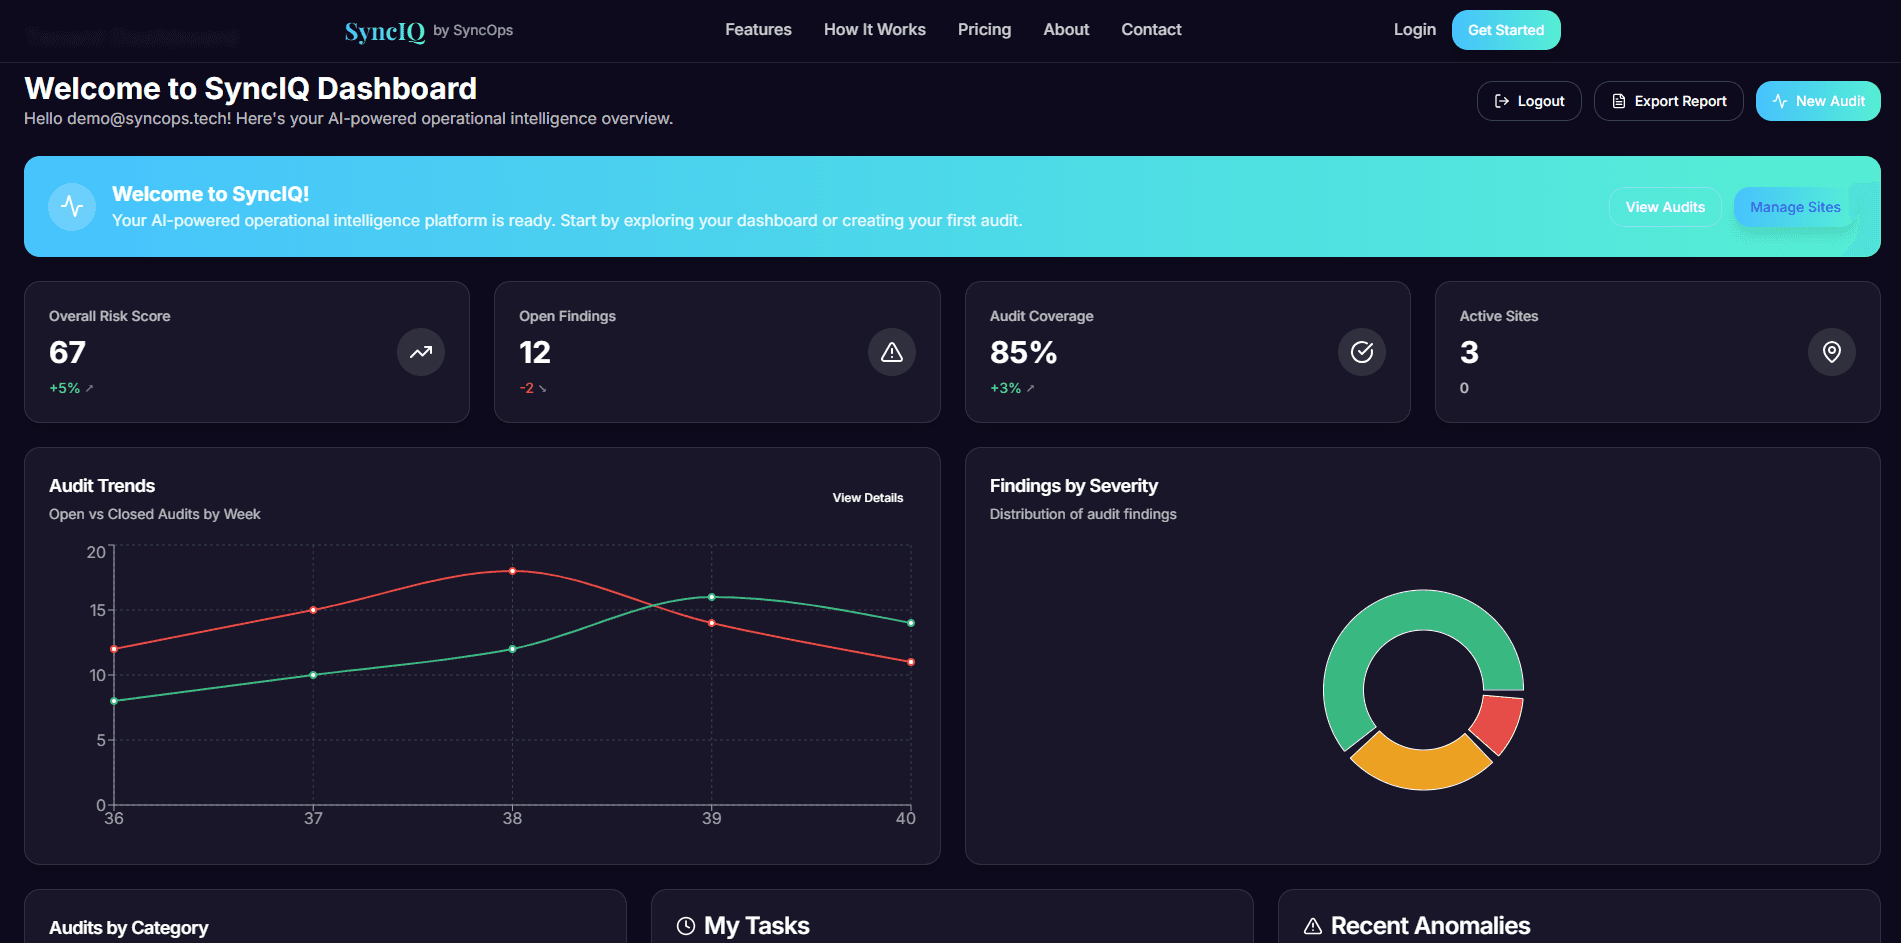Click the Manage Sites banner button
This screenshot has width=1901, height=943.
[1795, 206]
